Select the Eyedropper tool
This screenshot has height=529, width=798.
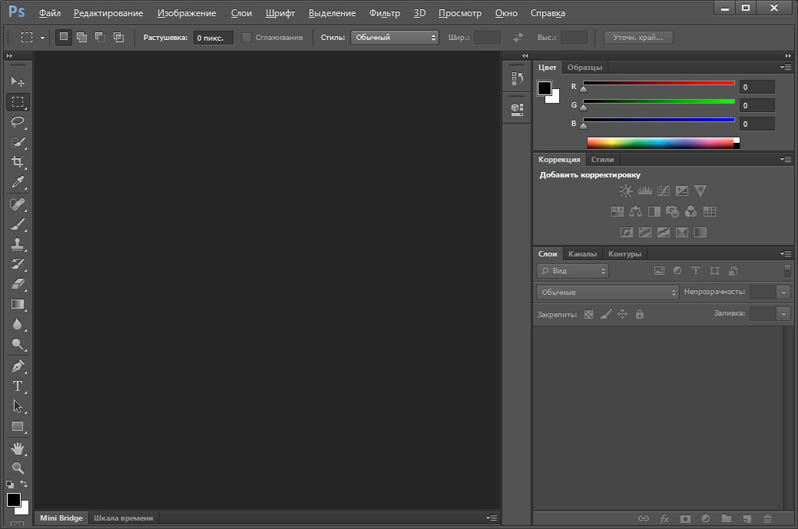tap(17, 182)
